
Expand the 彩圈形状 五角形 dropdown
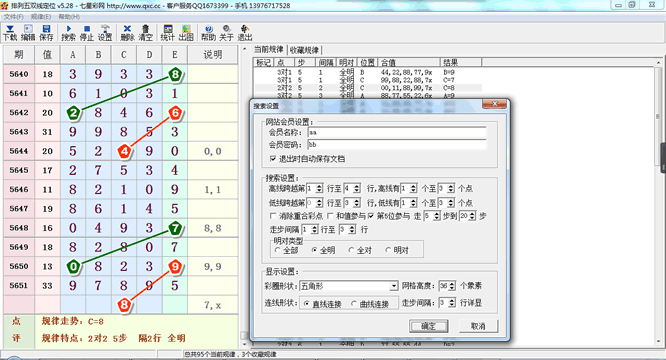(x=394, y=286)
